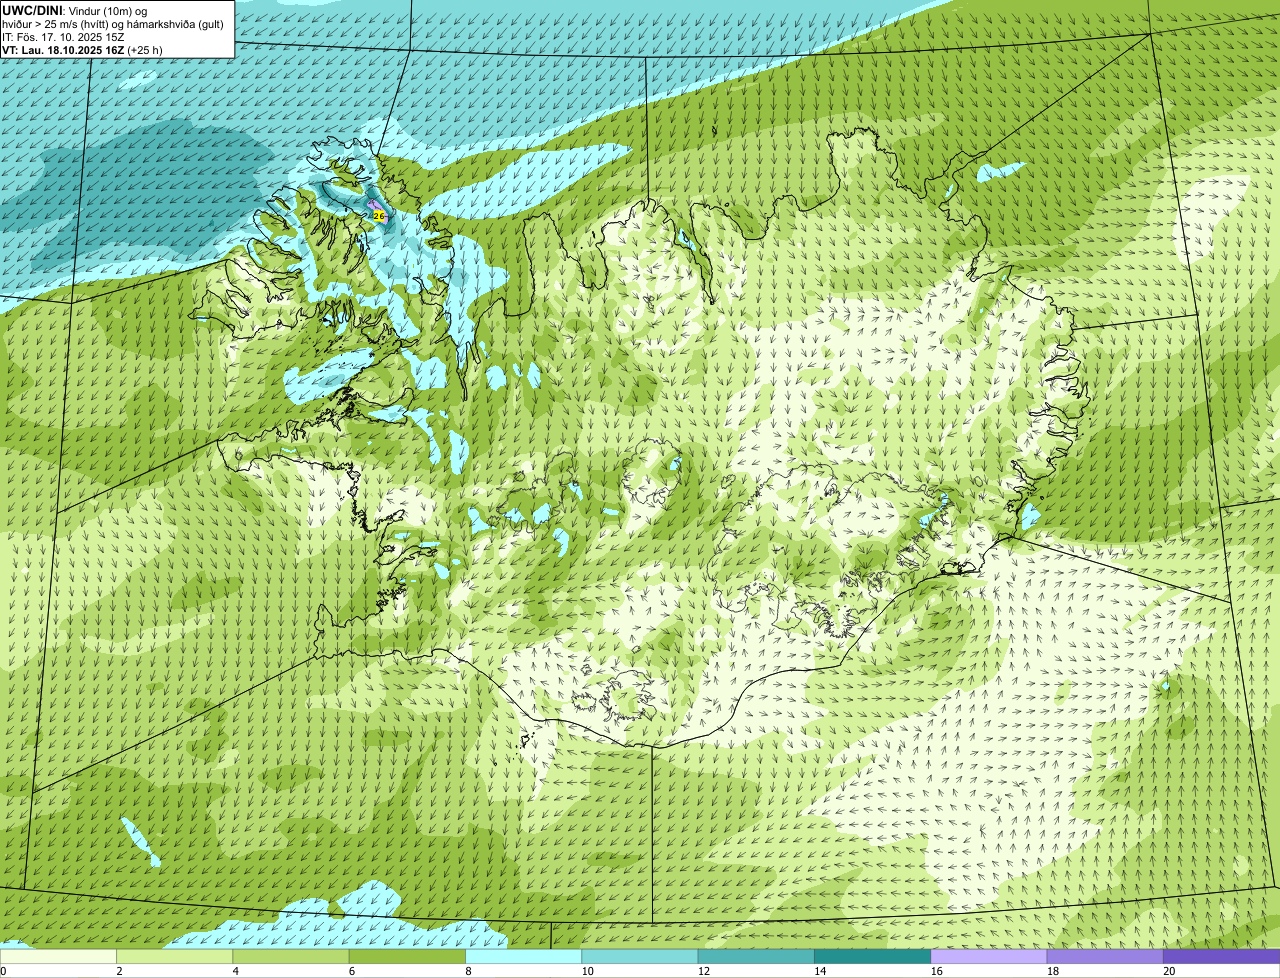The height and width of the screenshot is (978, 1280).
Task: Click the legend value '6'
Action: click(352, 971)
